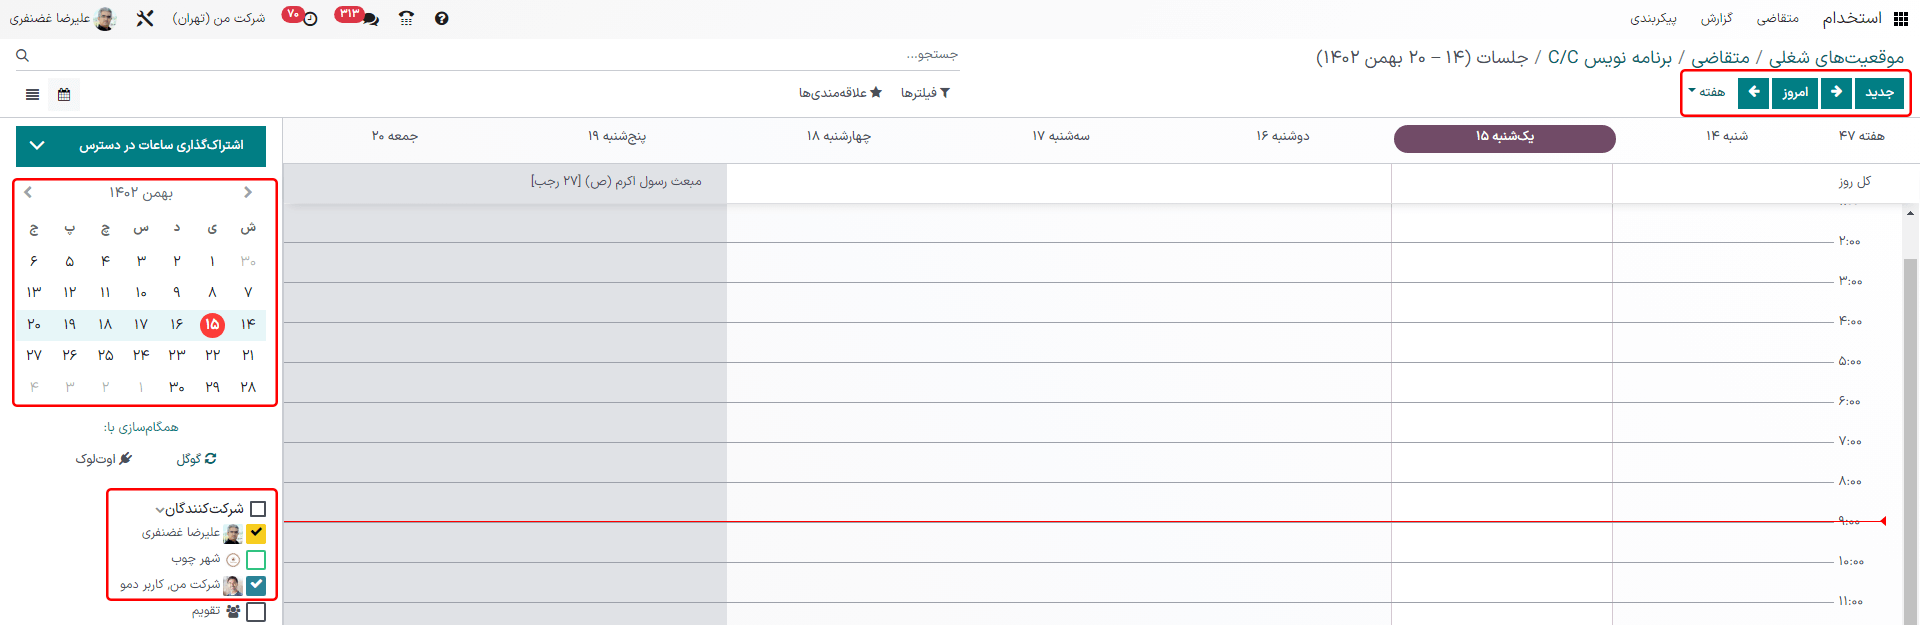Switch to calendar view icon

click(x=64, y=94)
